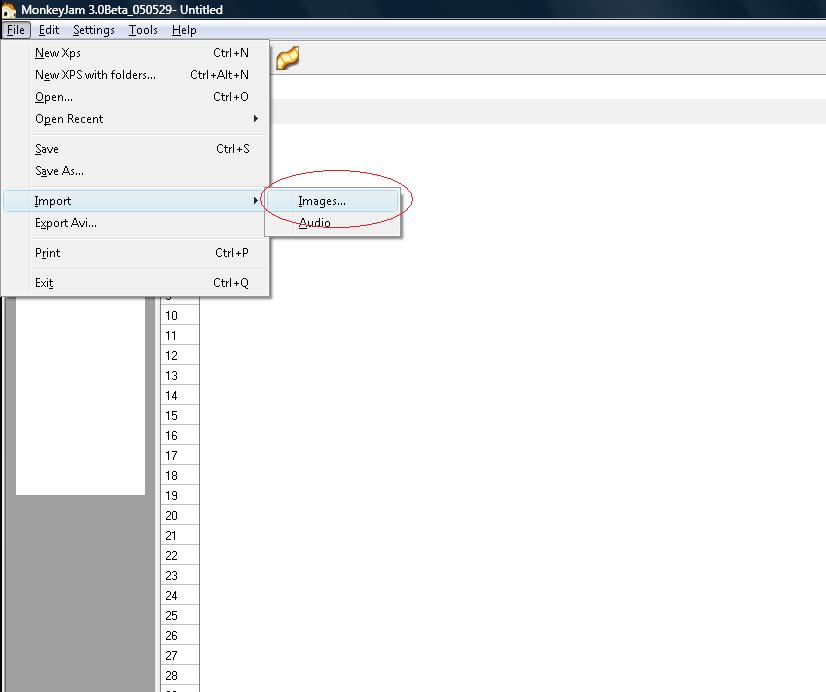Choose Exit to quit MonkeyJam
Image resolution: width=826 pixels, height=692 pixels.
click(136, 283)
